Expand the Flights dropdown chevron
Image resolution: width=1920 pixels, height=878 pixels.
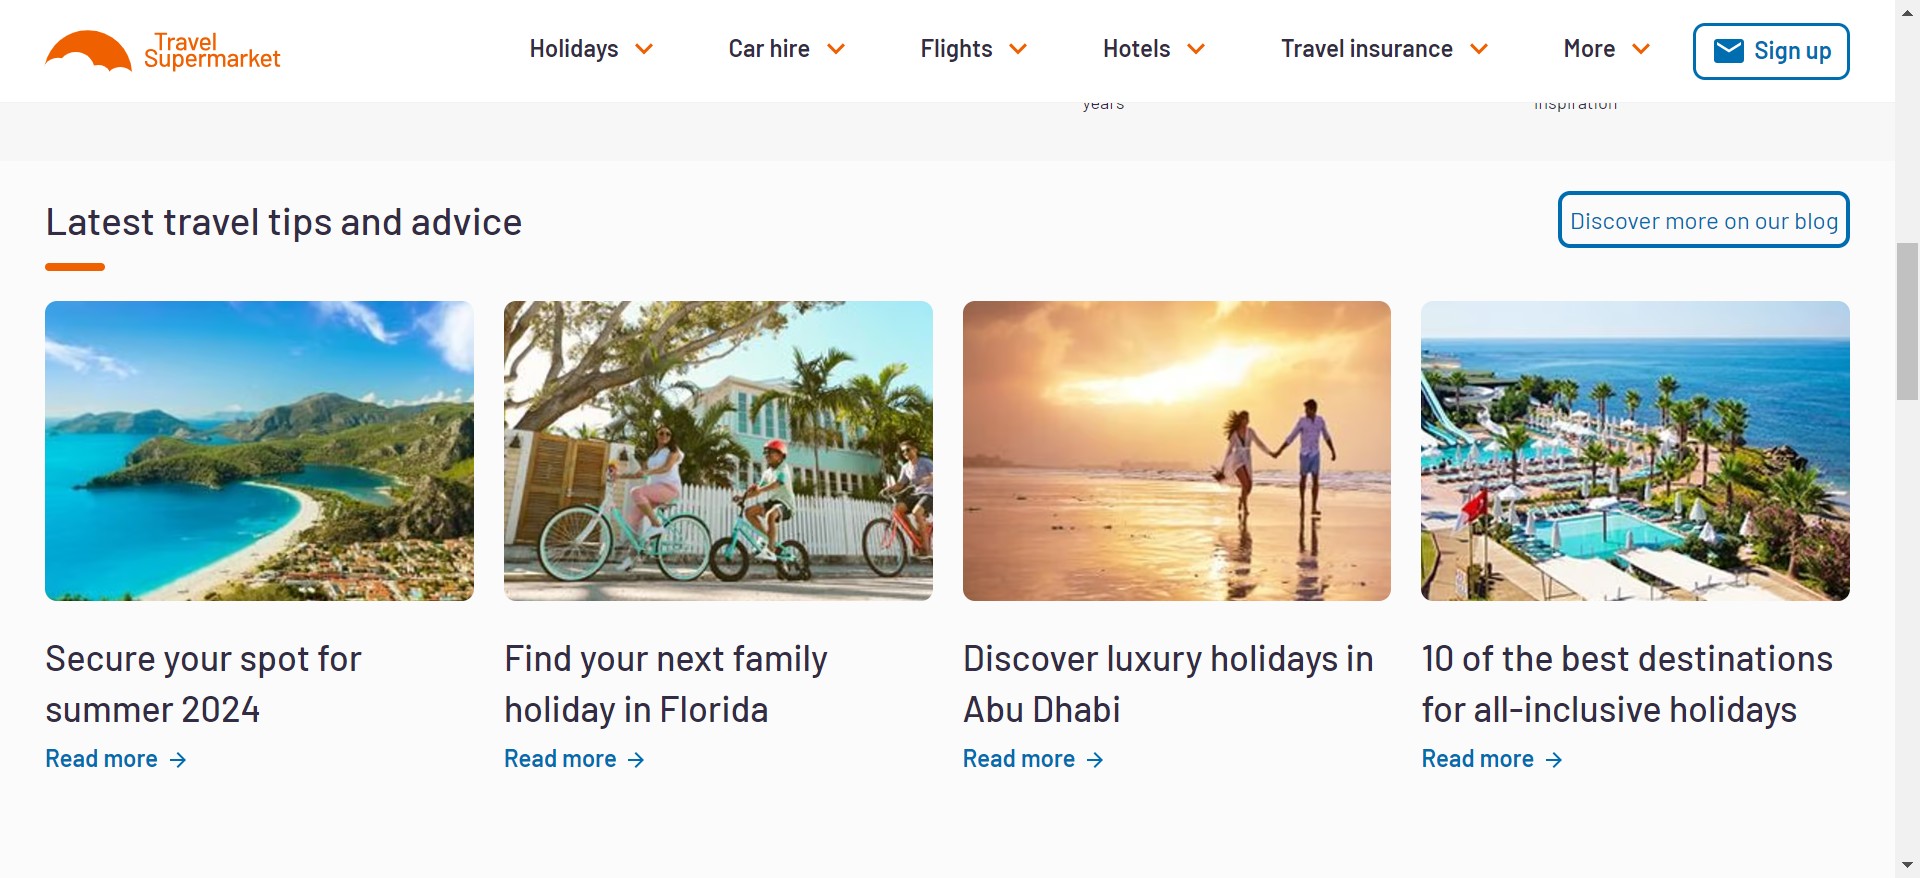point(1018,49)
